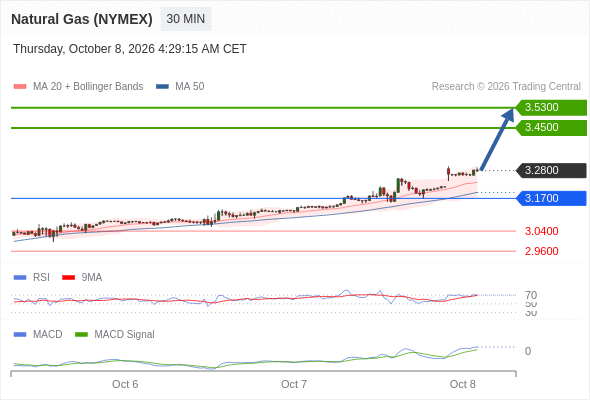The image size is (590, 400).
Task: Click the MA 50 blue legend swatch
Action: click(162, 87)
